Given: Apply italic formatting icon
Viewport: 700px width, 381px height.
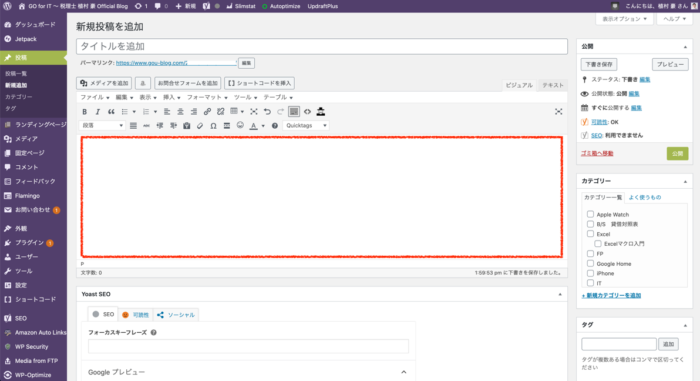Looking at the screenshot, I should click(98, 112).
